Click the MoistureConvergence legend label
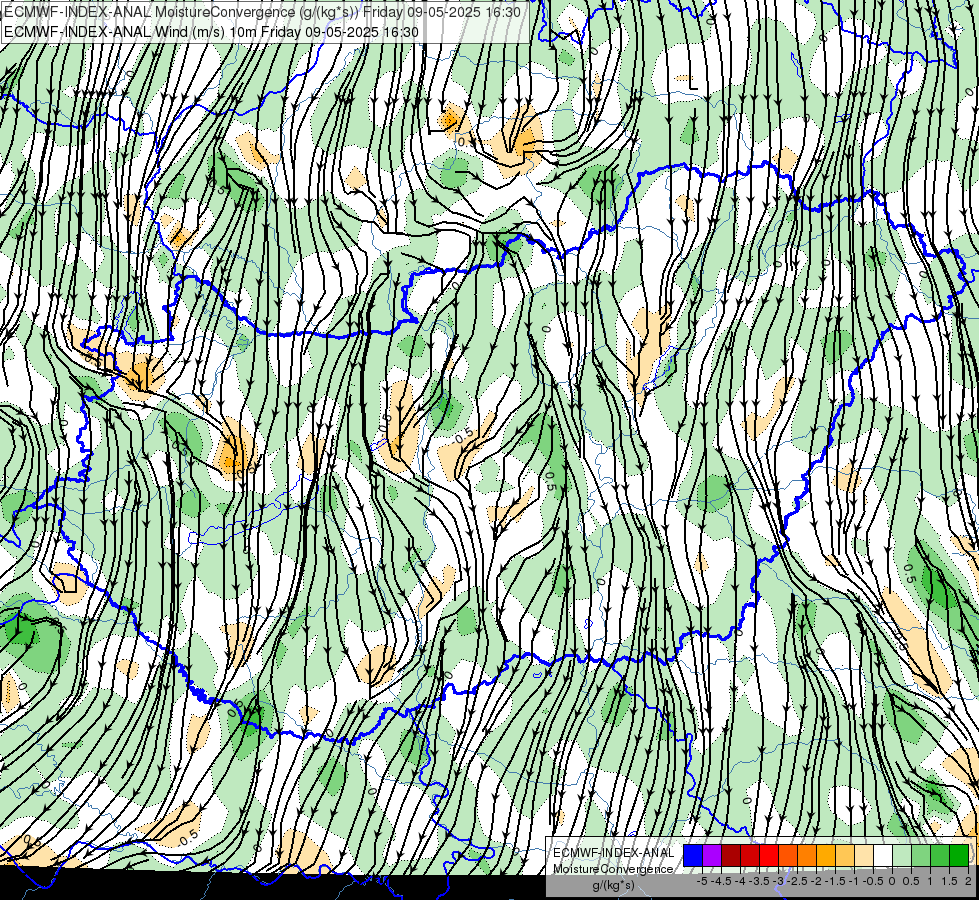This screenshot has height=900, width=979. pyautogui.click(x=614, y=869)
